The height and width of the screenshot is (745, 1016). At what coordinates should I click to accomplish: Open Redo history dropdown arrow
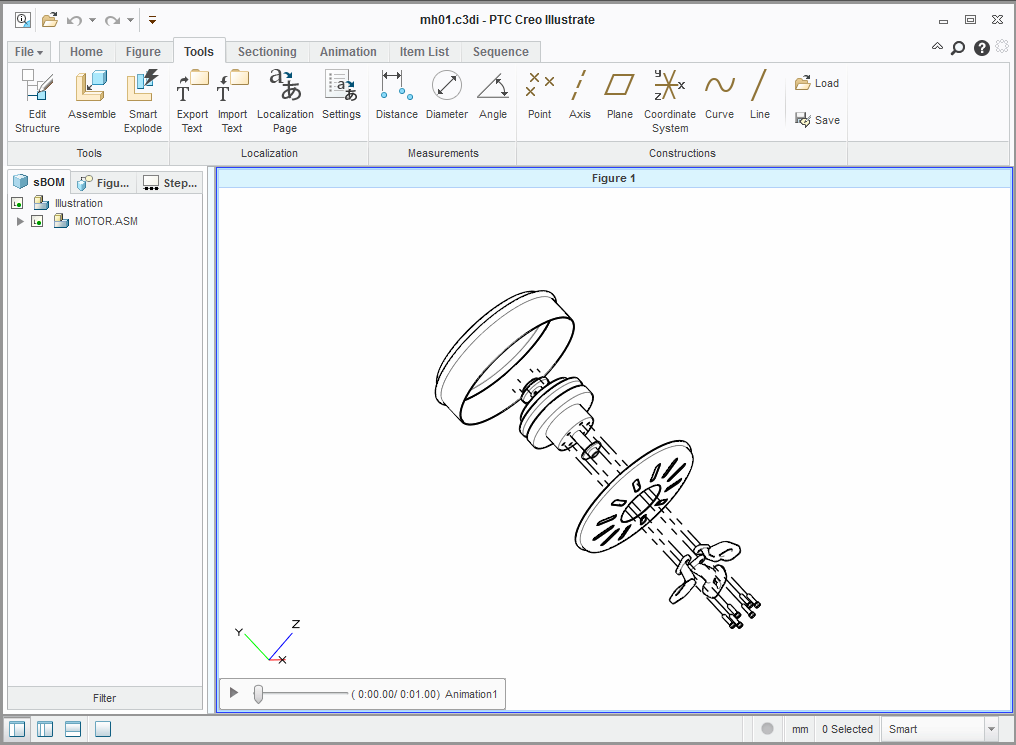(130, 20)
